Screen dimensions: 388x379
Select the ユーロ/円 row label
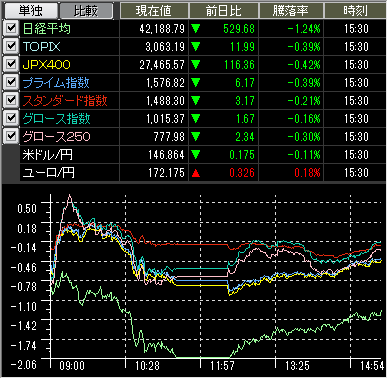(49, 173)
